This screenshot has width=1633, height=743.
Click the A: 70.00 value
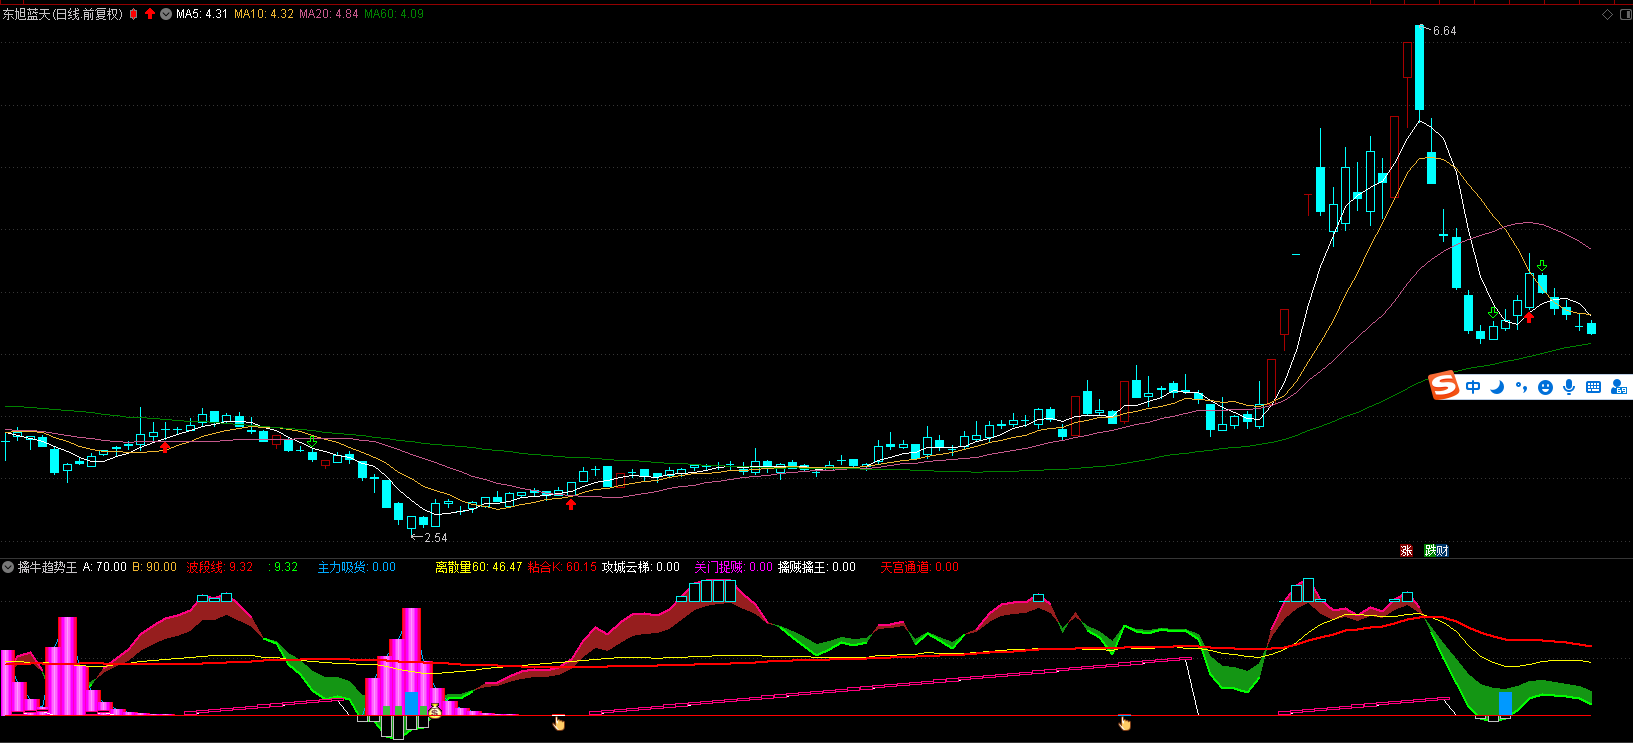tap(105, 567)
